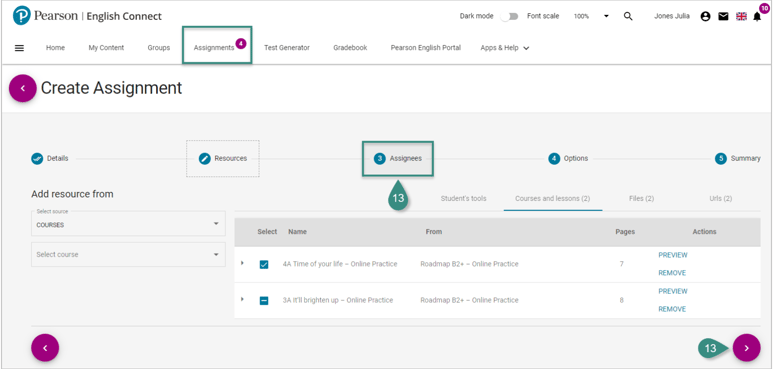Change language via UK flag icon
773x369 pixels.
pyautogui.click(x=741, y=16)
